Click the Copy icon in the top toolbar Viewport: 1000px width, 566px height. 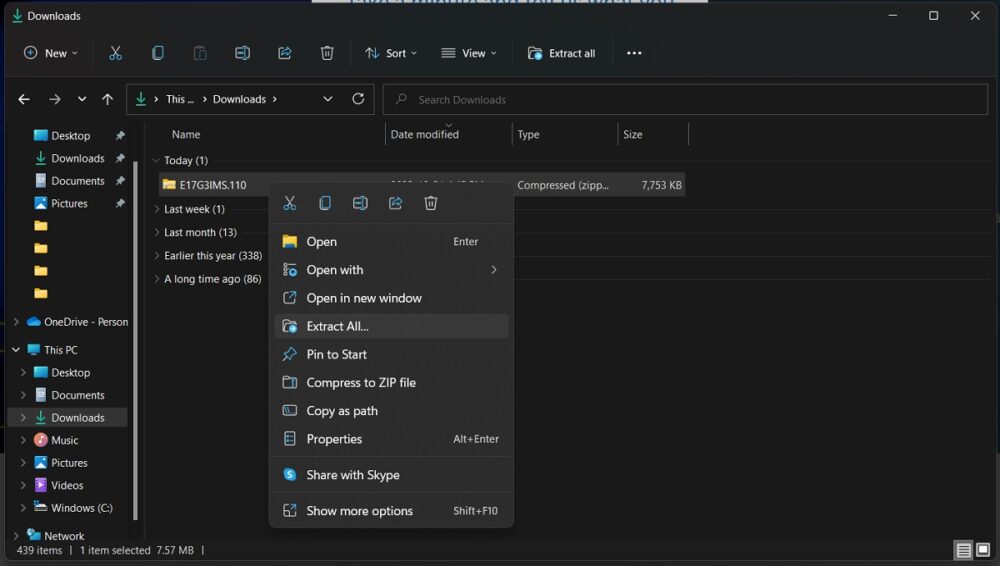click(158, 53)
